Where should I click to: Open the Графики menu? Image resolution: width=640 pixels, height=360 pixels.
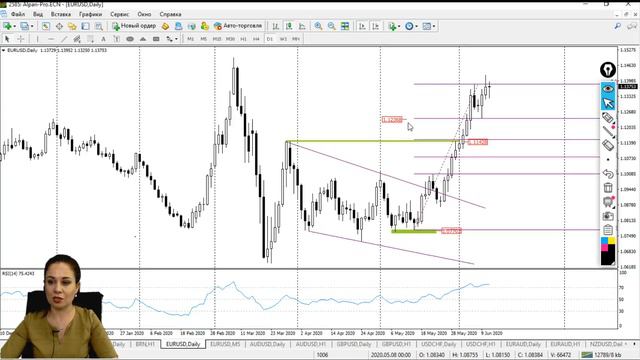(91, 14)
